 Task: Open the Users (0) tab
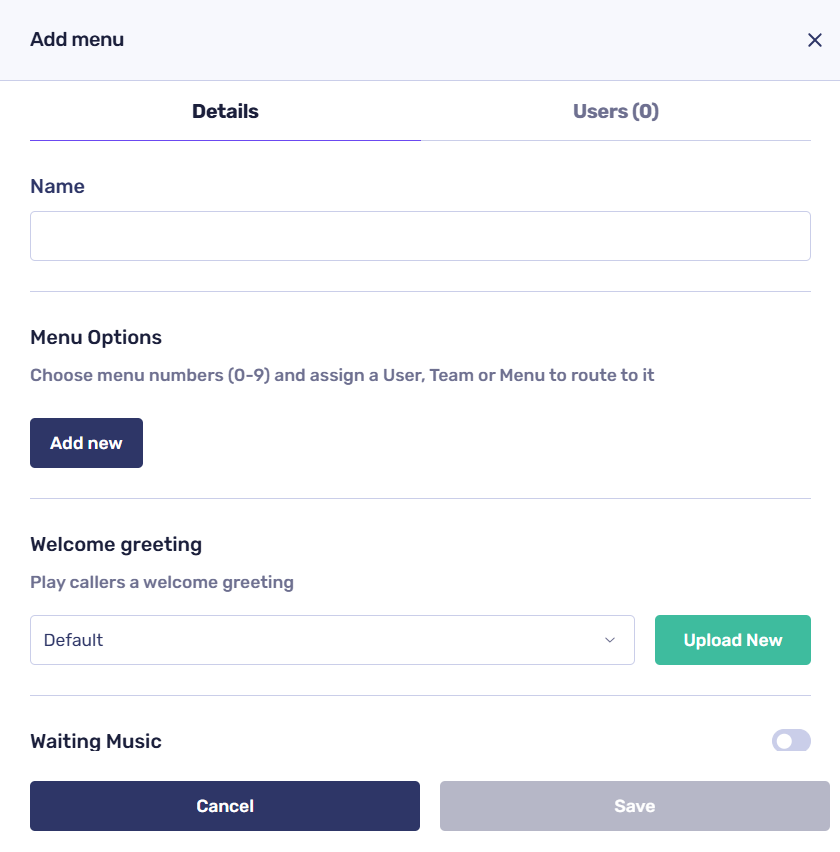[615, 112]
